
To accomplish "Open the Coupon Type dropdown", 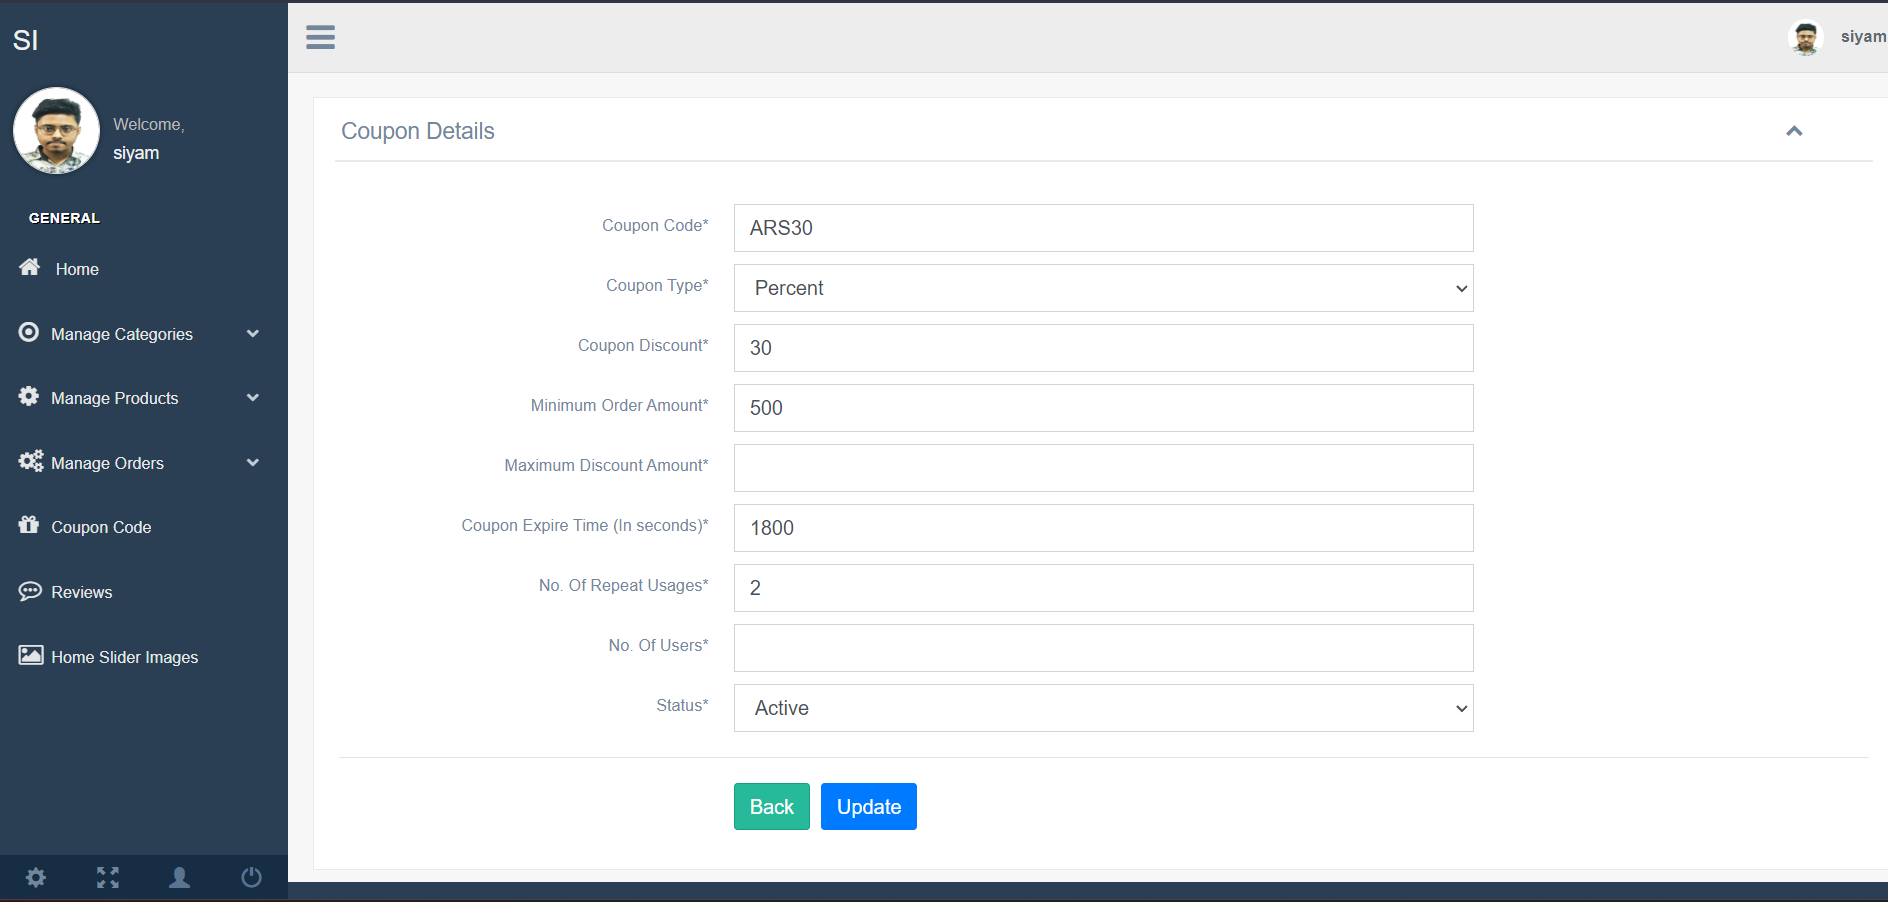I will click(x=1103, y=288).
